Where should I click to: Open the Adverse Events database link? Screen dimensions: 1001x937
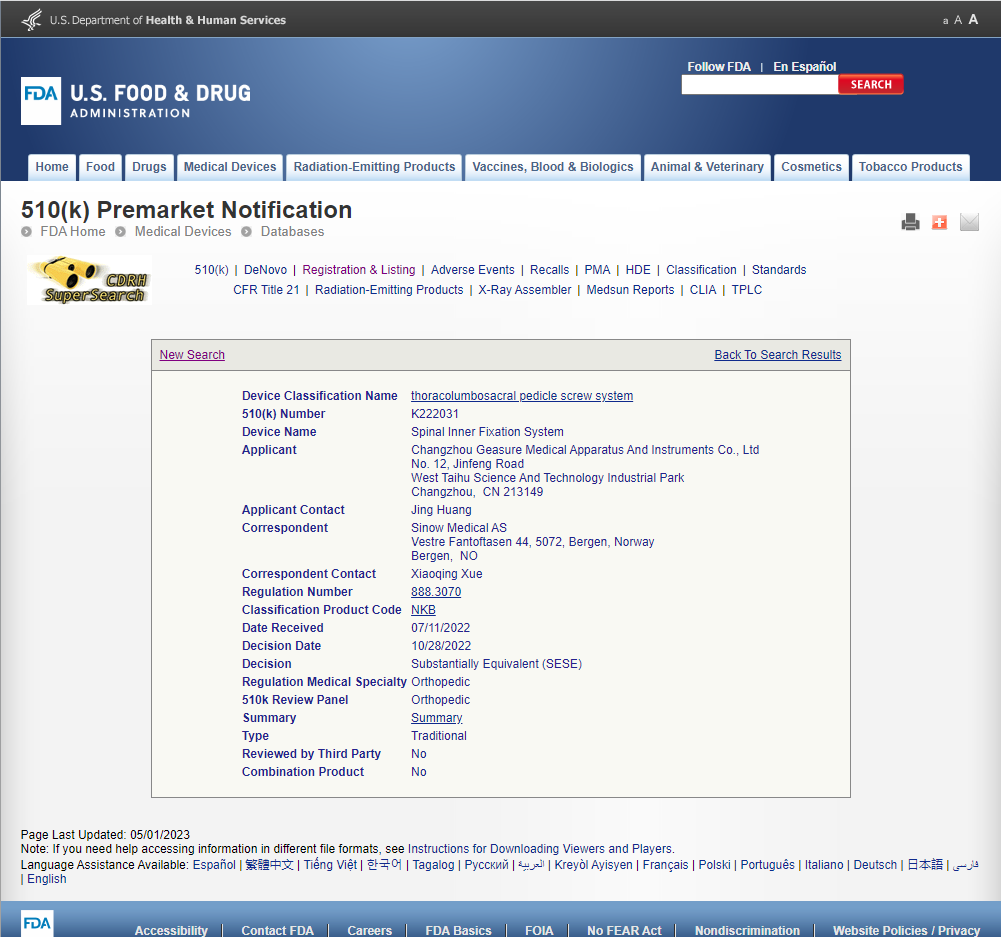pyautogui.click(x=472, y=270)
